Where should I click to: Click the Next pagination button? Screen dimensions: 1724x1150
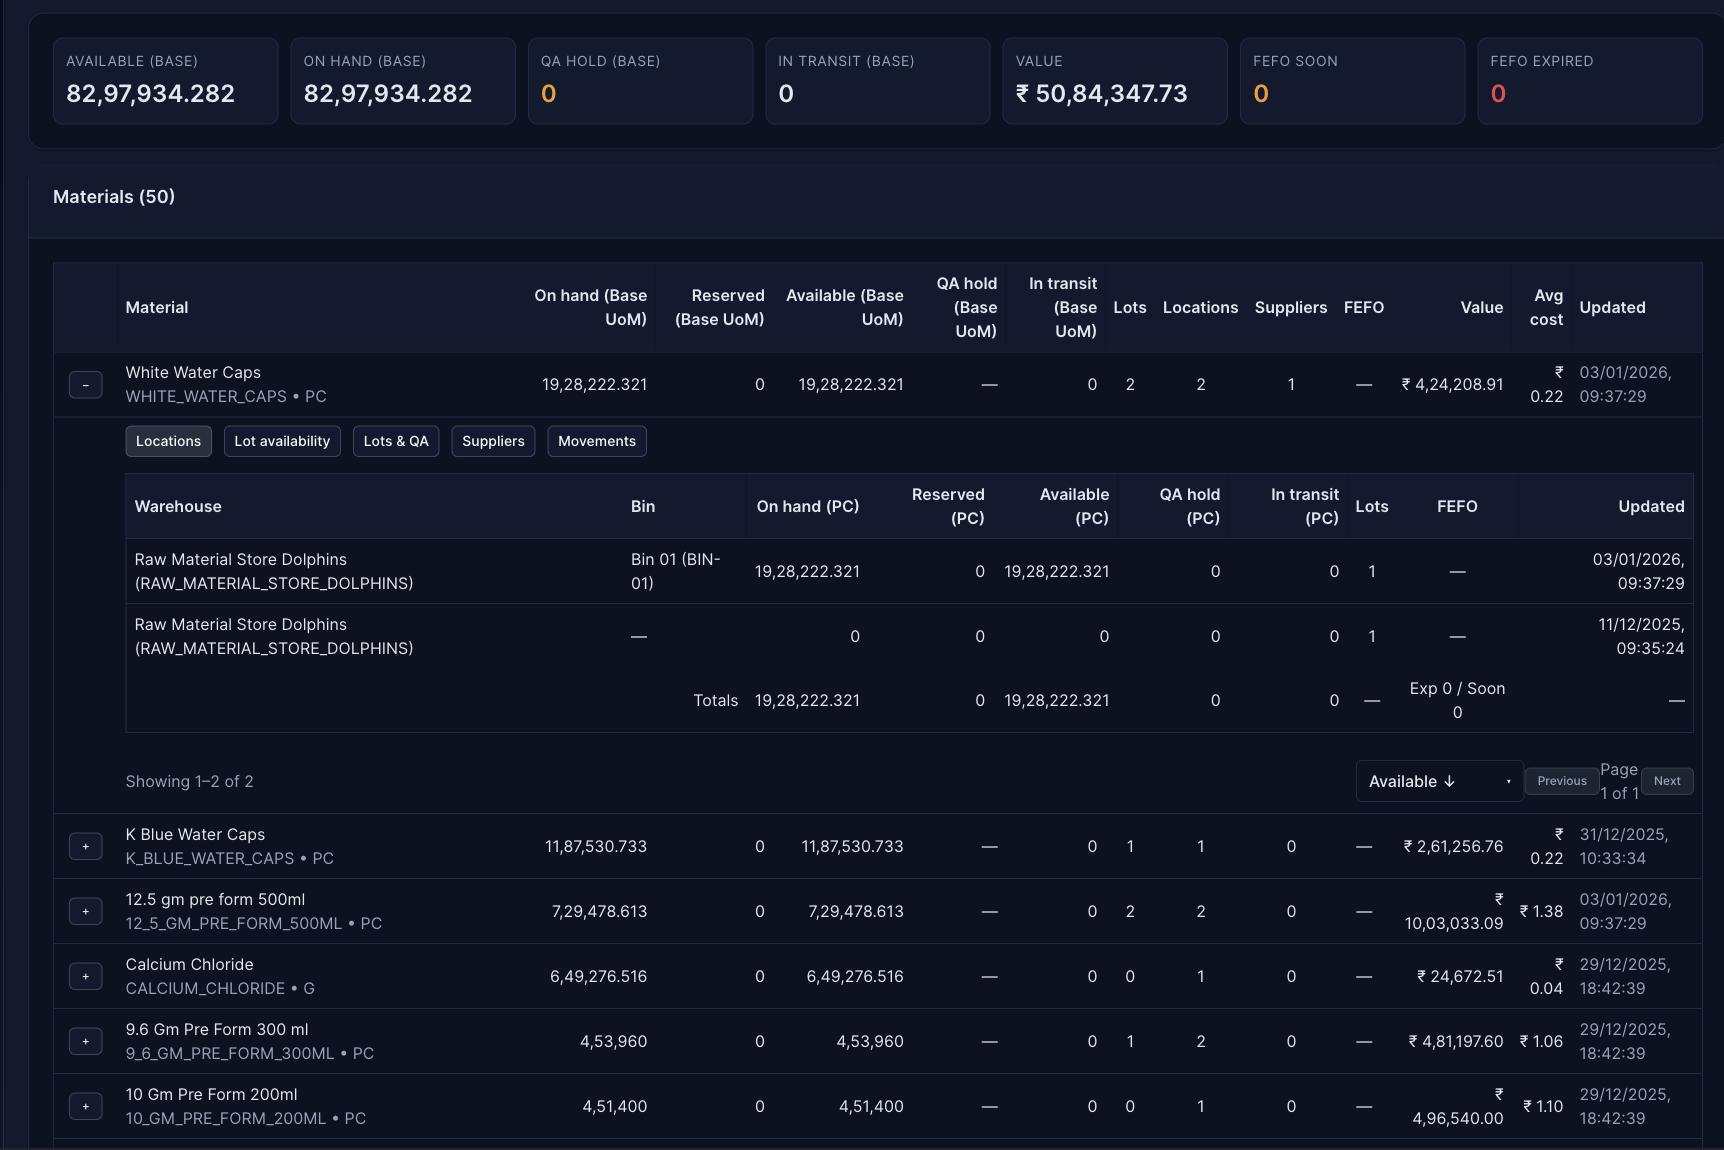coord(1666,781)
